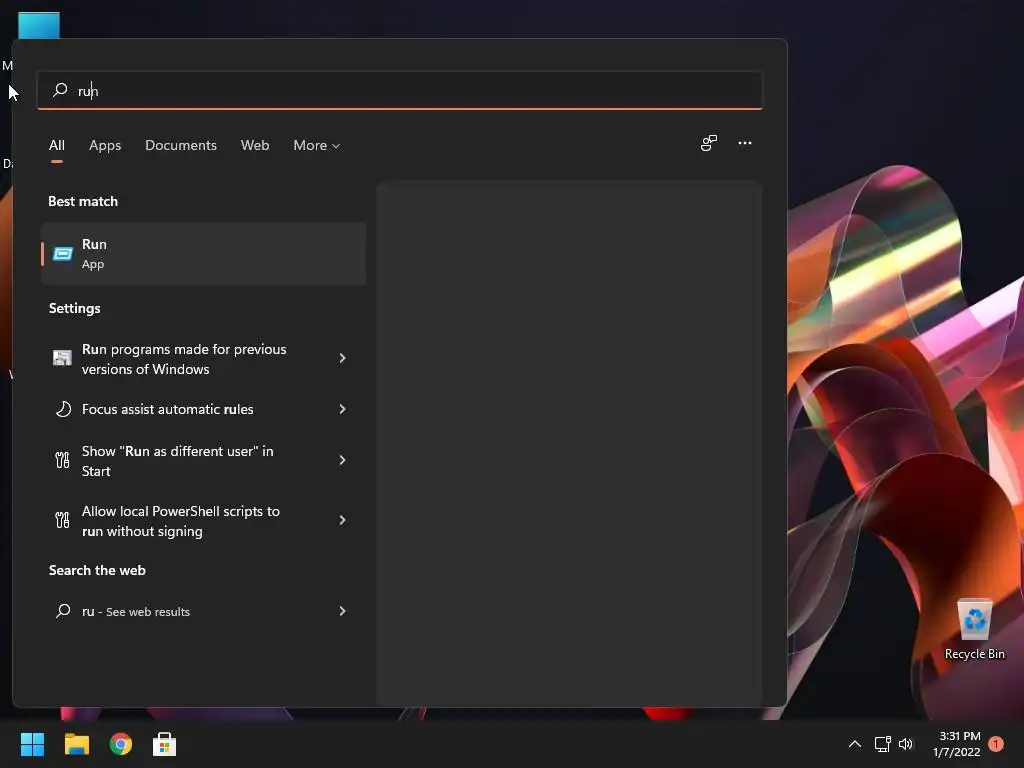Click magnifier icon beside ru web results

point(63,611)
